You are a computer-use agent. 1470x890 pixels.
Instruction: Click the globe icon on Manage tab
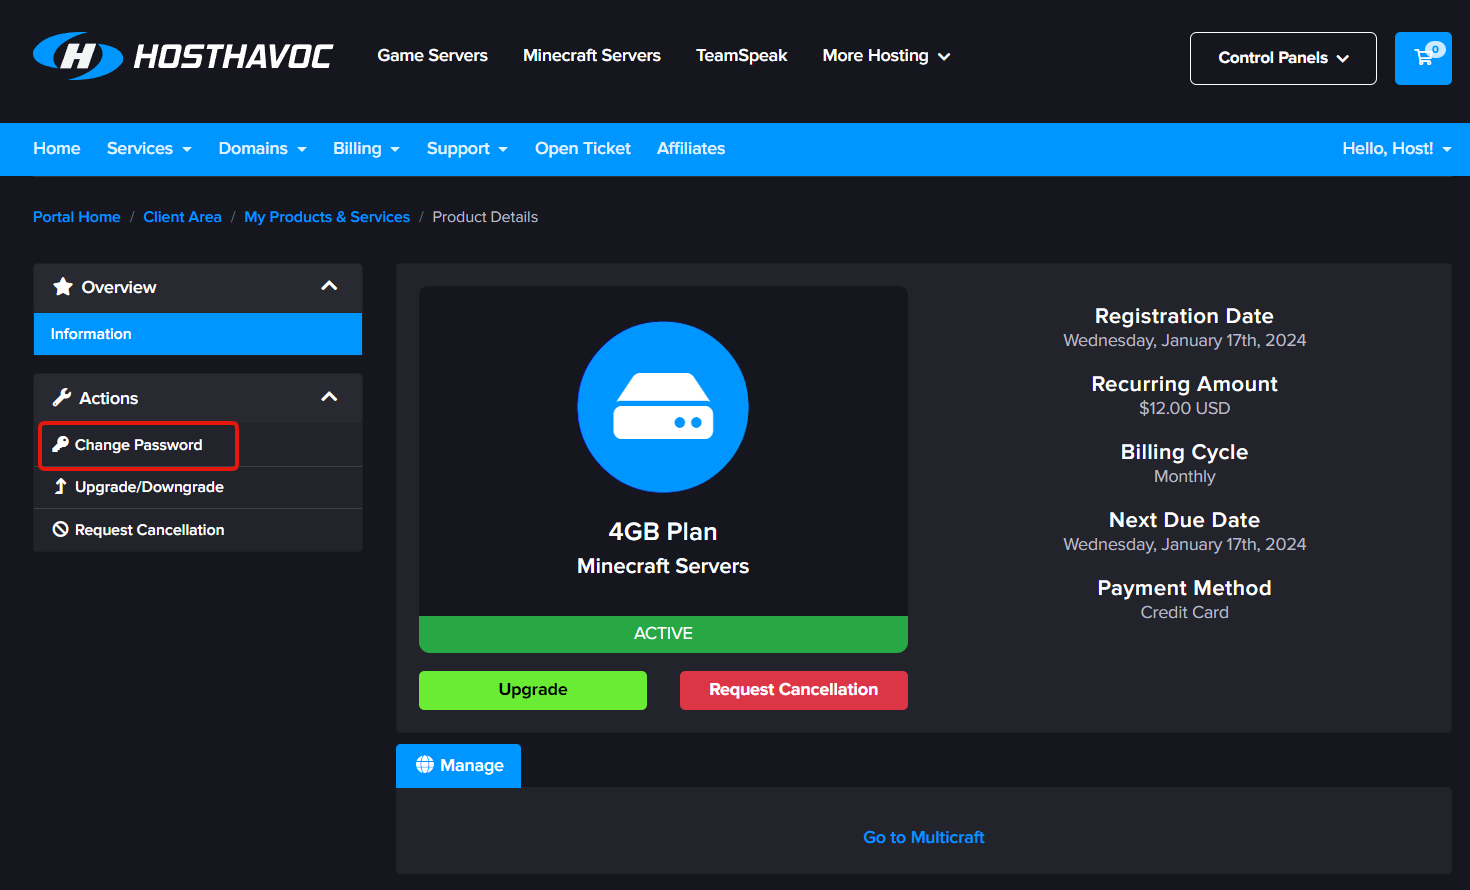tap(425, 765)
